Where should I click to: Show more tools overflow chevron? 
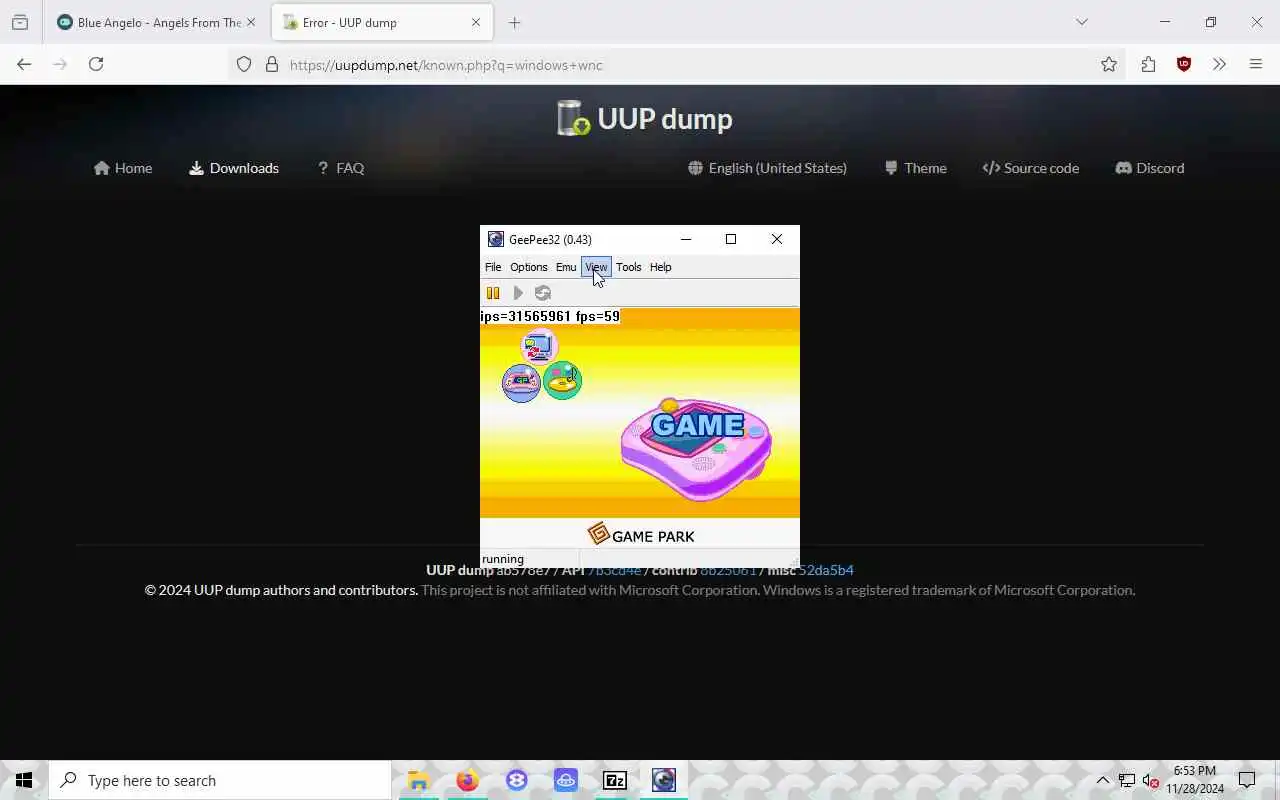pos(1219,64)
